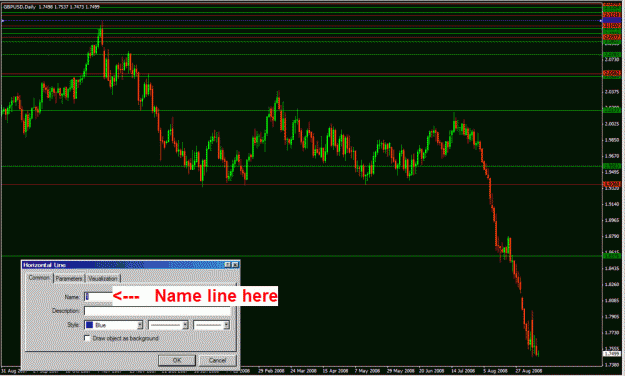Click the blue price label on price axis
This screenshot has width=625, height=376.
(x=612, y=20)
